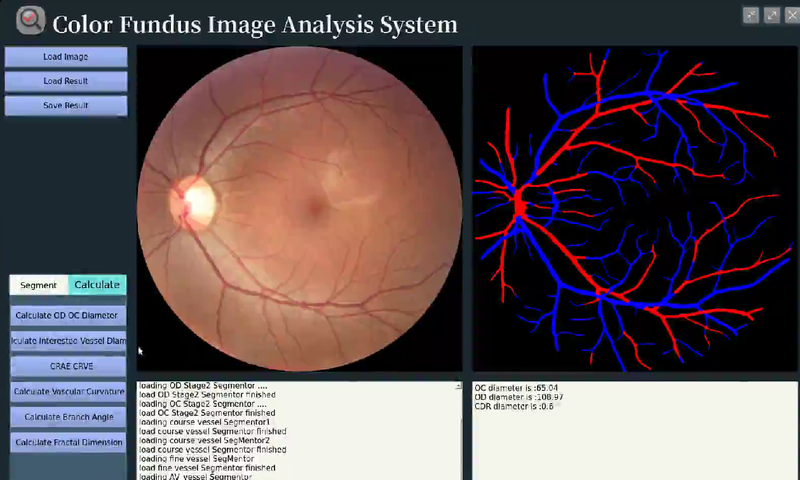Click the artery-vein segmentation image

[x=634, y=208]
